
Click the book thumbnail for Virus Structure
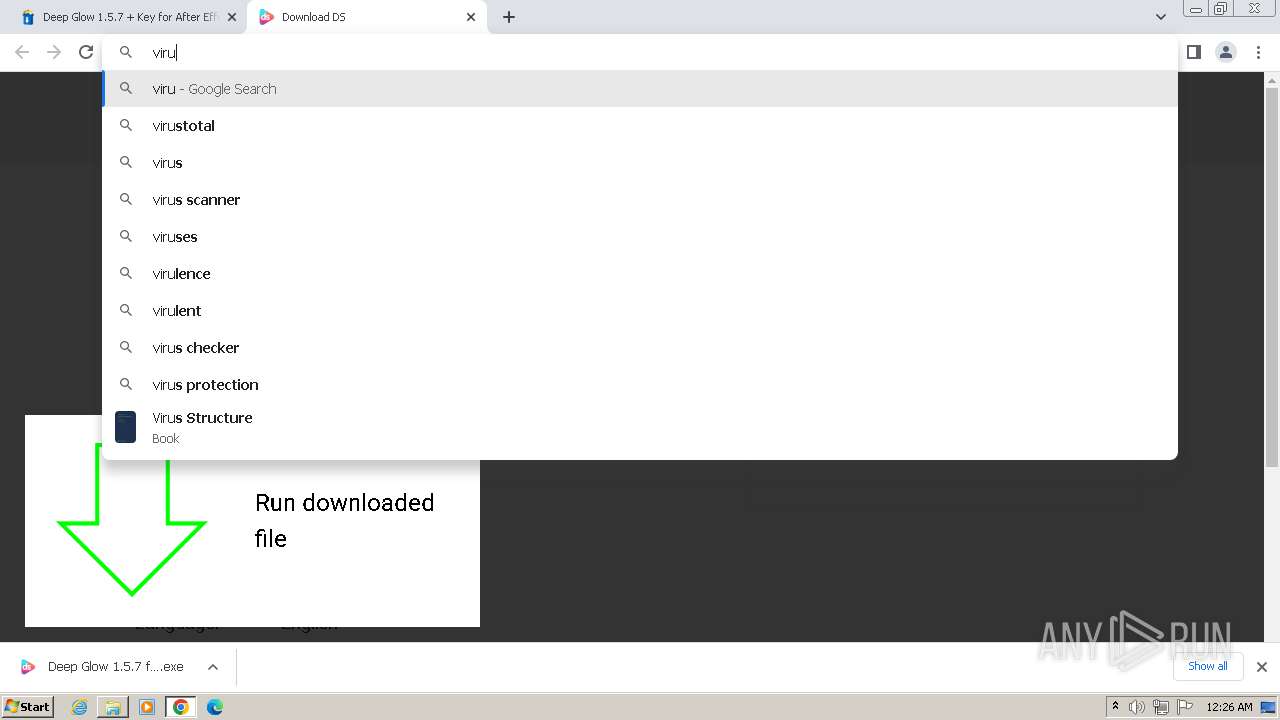click(x=125, y=427)
